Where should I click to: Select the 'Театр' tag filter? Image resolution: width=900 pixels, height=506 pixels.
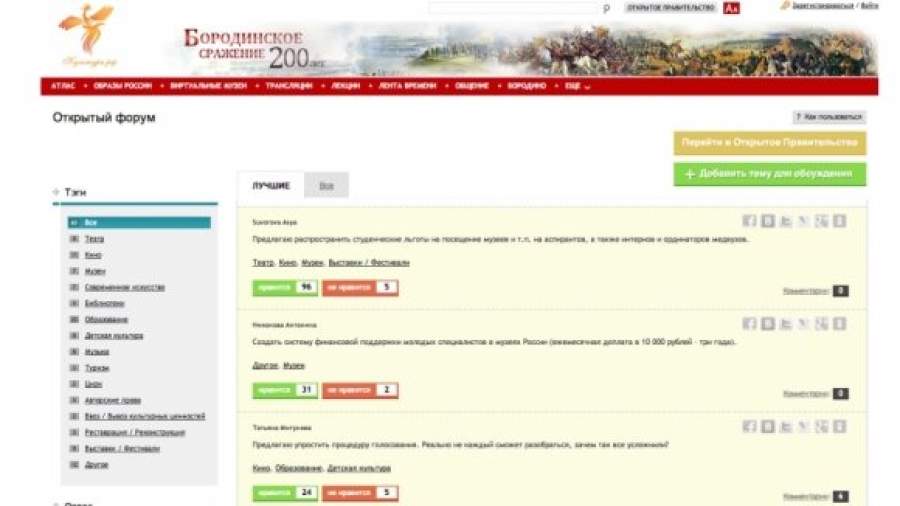coord(94,239)
